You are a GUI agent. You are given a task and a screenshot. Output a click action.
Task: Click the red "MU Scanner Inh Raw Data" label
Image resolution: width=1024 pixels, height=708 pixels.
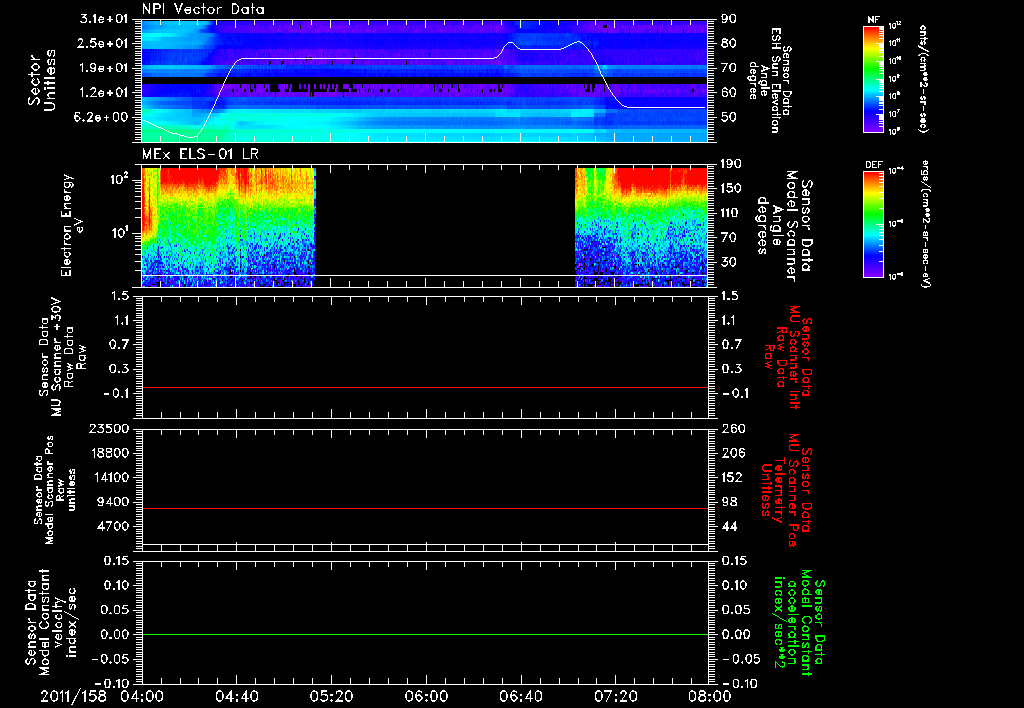click(788, 357)
